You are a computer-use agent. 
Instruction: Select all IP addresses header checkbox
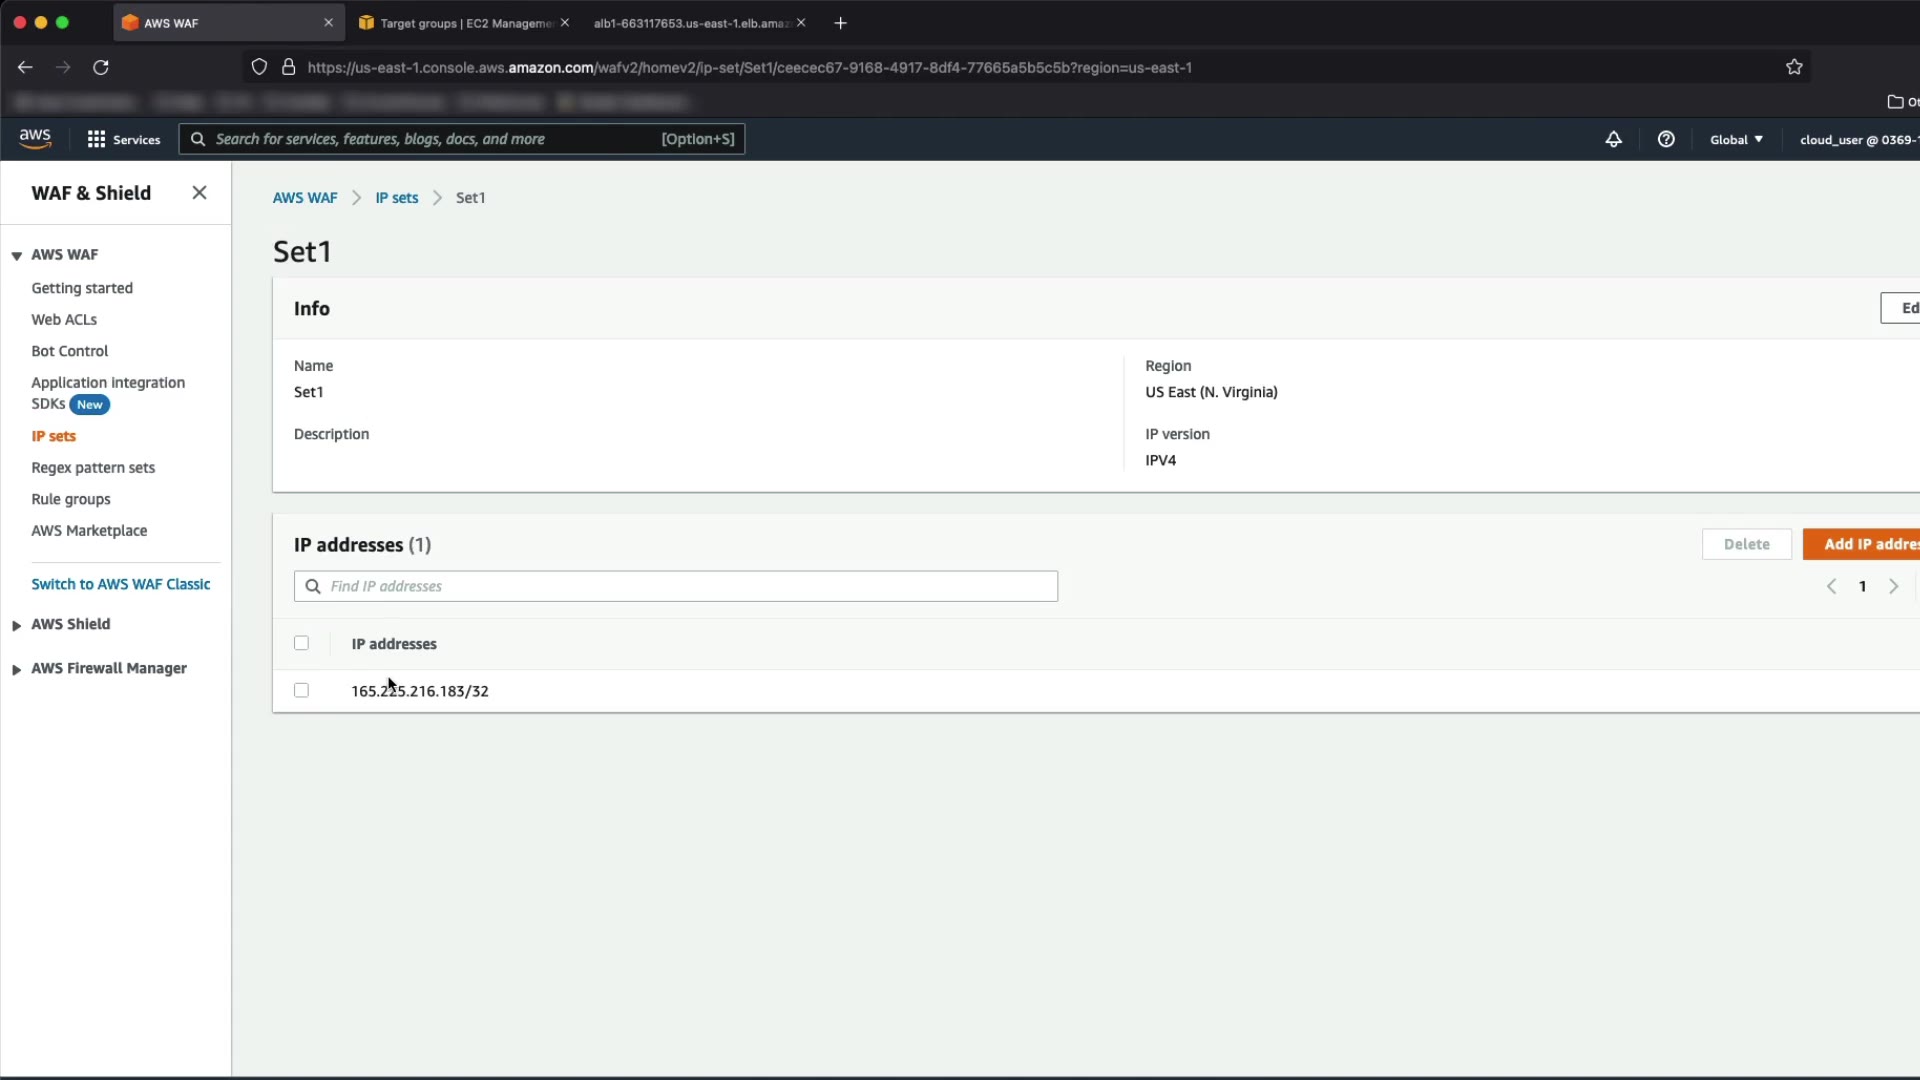pyautogui.click(x=301, y=643)
